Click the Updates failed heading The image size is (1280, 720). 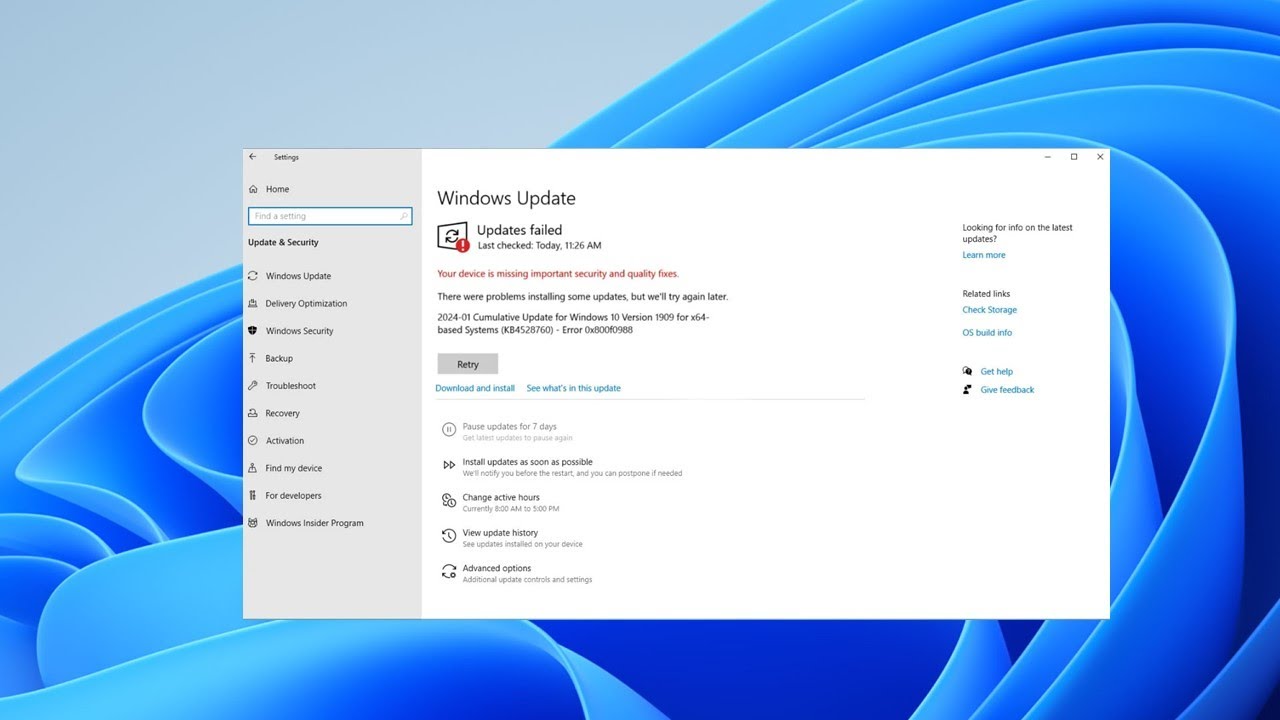point(519,230)
